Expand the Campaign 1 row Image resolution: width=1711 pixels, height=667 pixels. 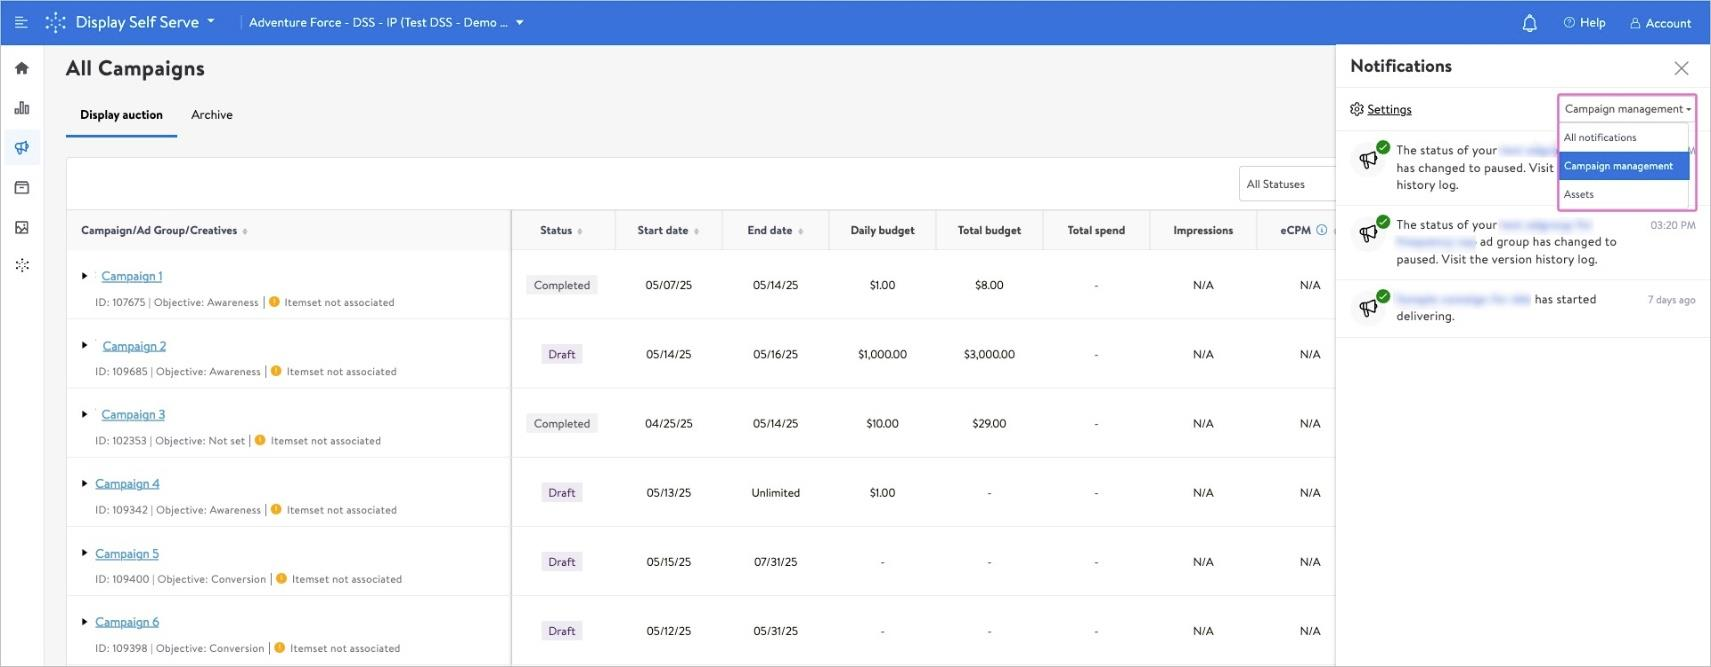[84, 276]
